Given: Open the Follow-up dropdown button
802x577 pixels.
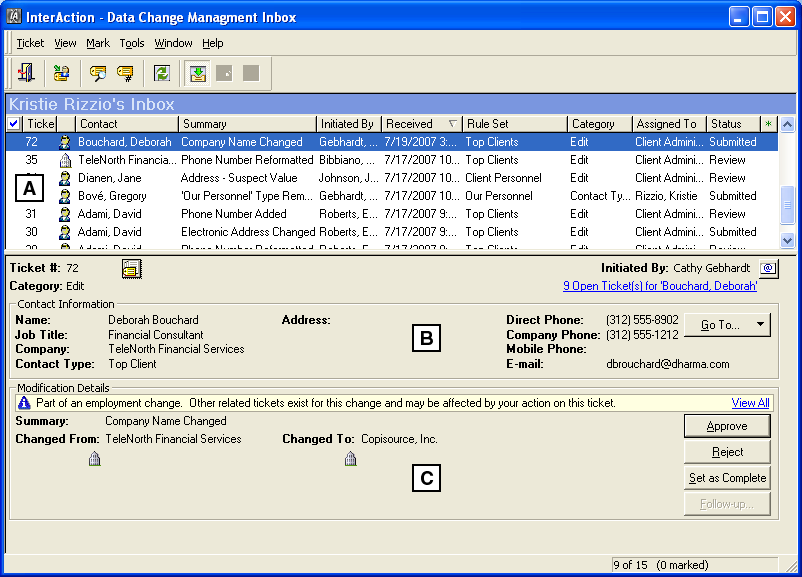Looking at the screenshot, I should [x=727, y=503].
